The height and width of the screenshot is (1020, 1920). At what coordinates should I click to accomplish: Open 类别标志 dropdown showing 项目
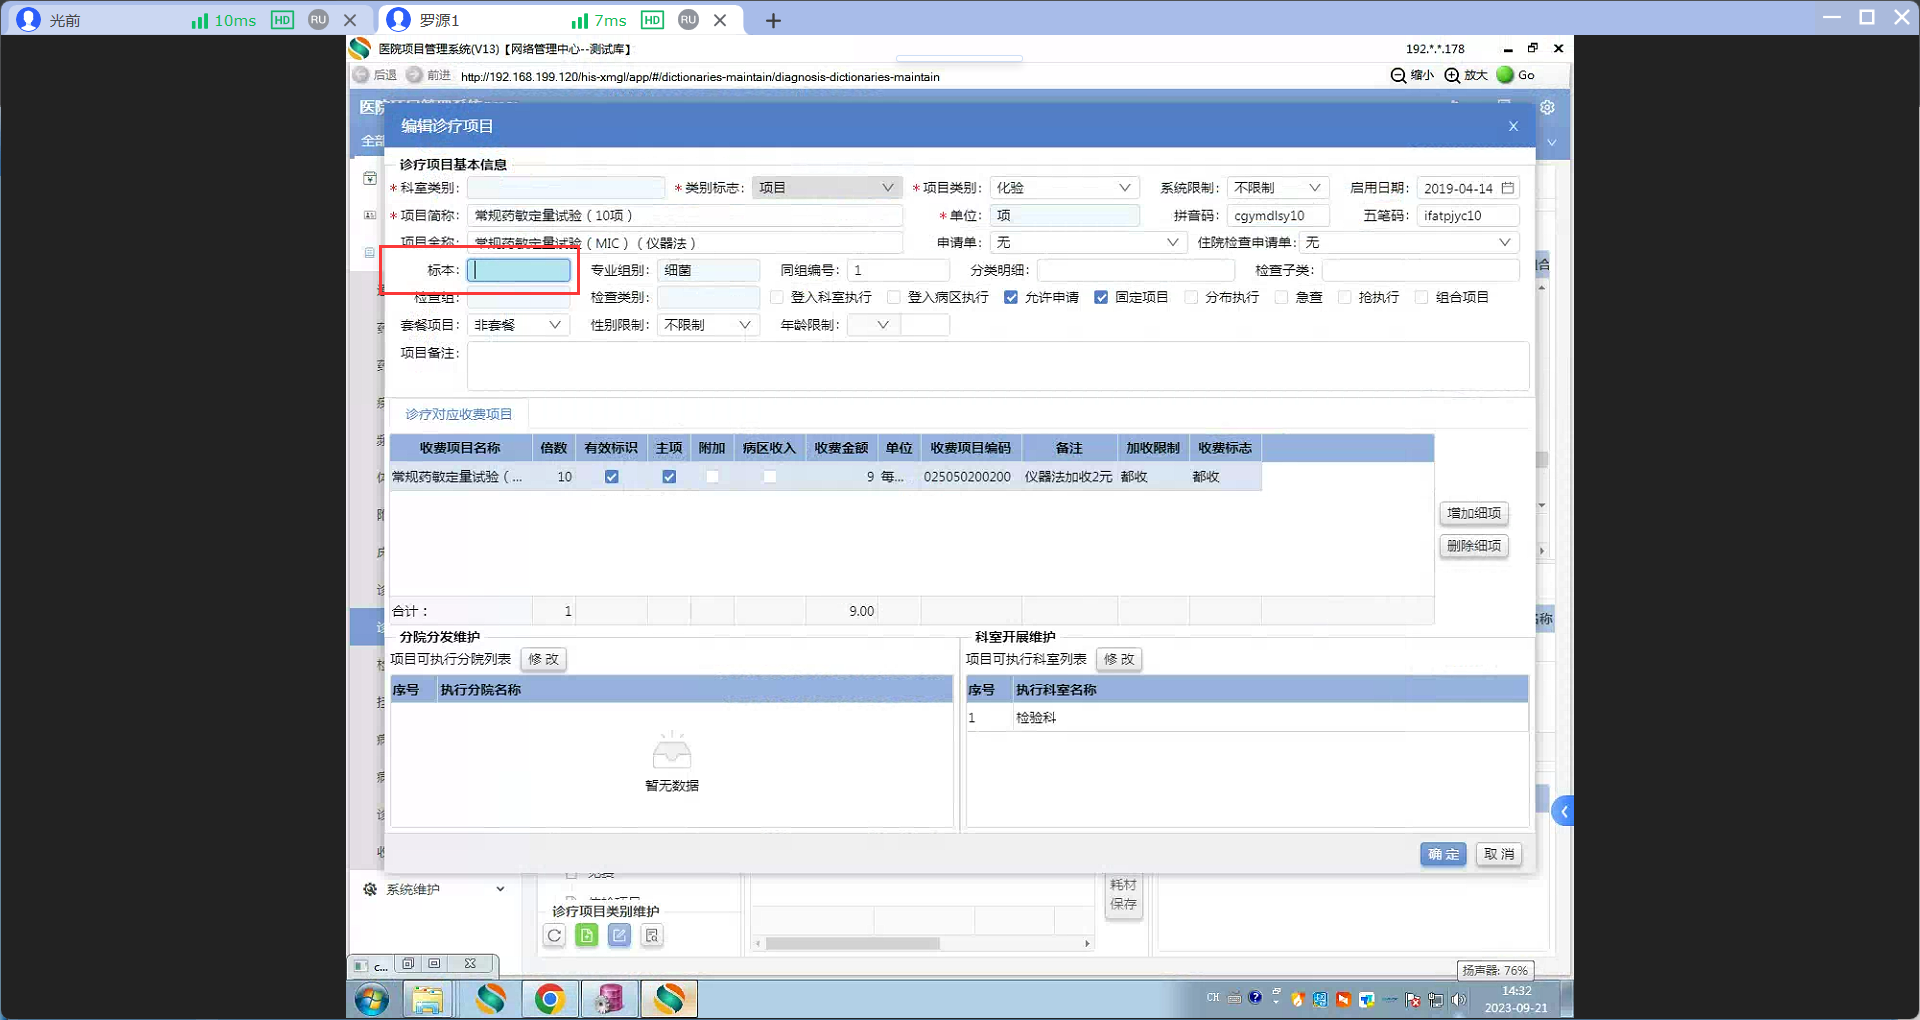click(x=827, y=188)
